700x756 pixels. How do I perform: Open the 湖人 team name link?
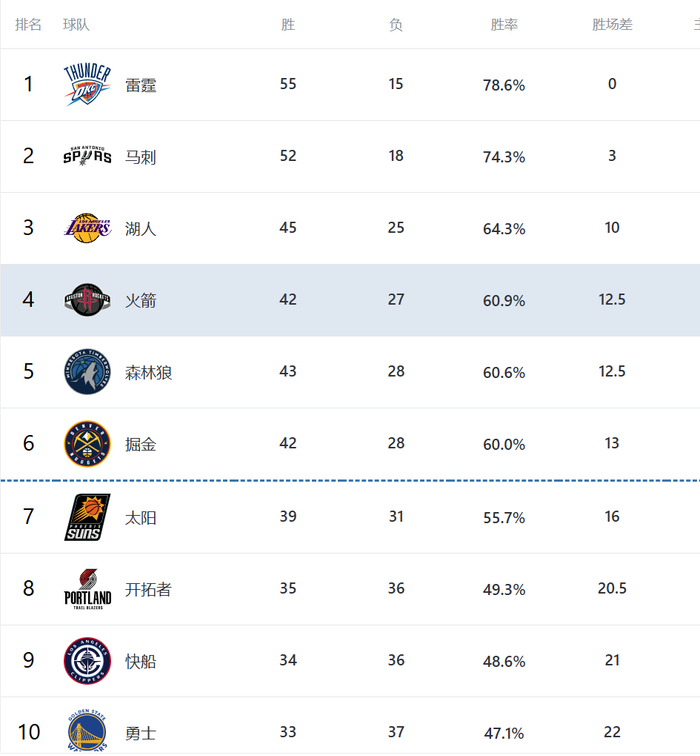pos(141,228)
